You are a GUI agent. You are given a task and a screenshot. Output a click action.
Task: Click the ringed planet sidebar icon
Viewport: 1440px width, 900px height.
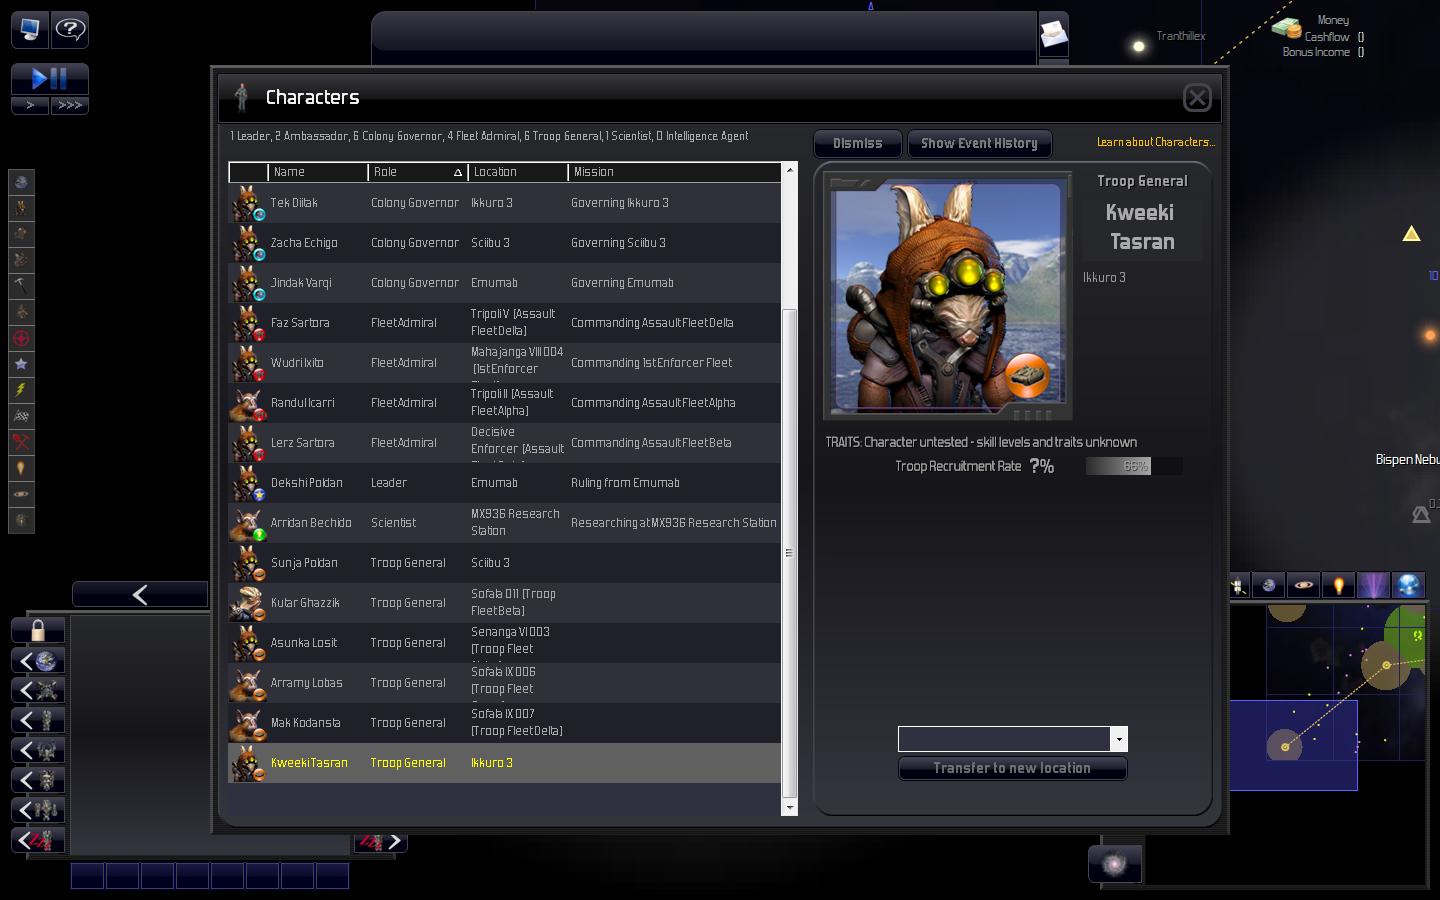21,494
